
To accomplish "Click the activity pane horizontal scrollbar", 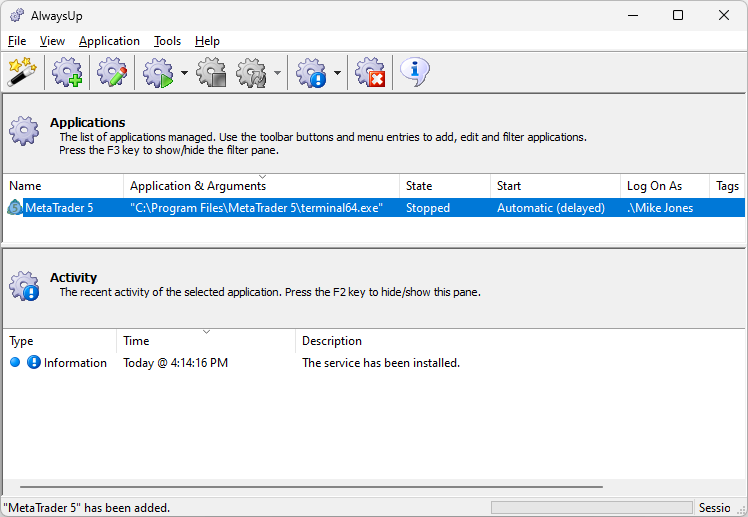I will coord(311,487).
